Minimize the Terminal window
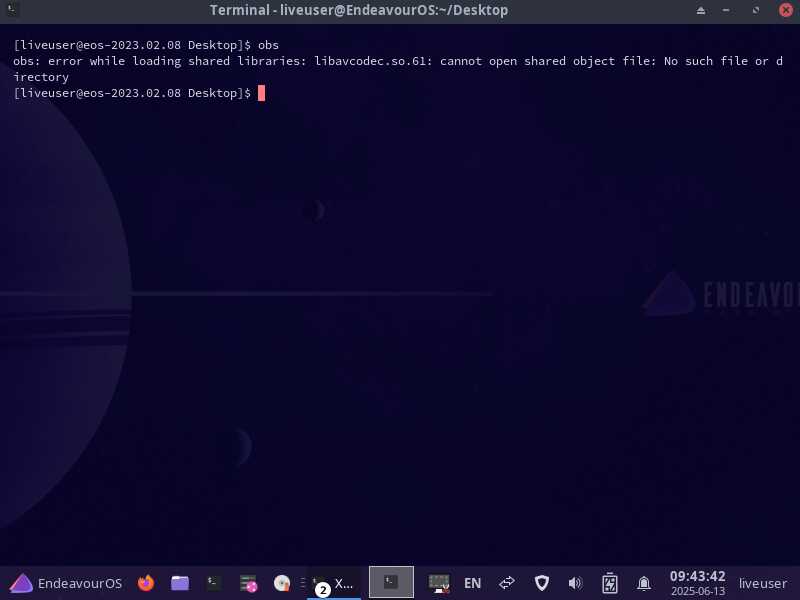Screen dimensions: 800x600 pyautogui.click(x=726, y=10)
